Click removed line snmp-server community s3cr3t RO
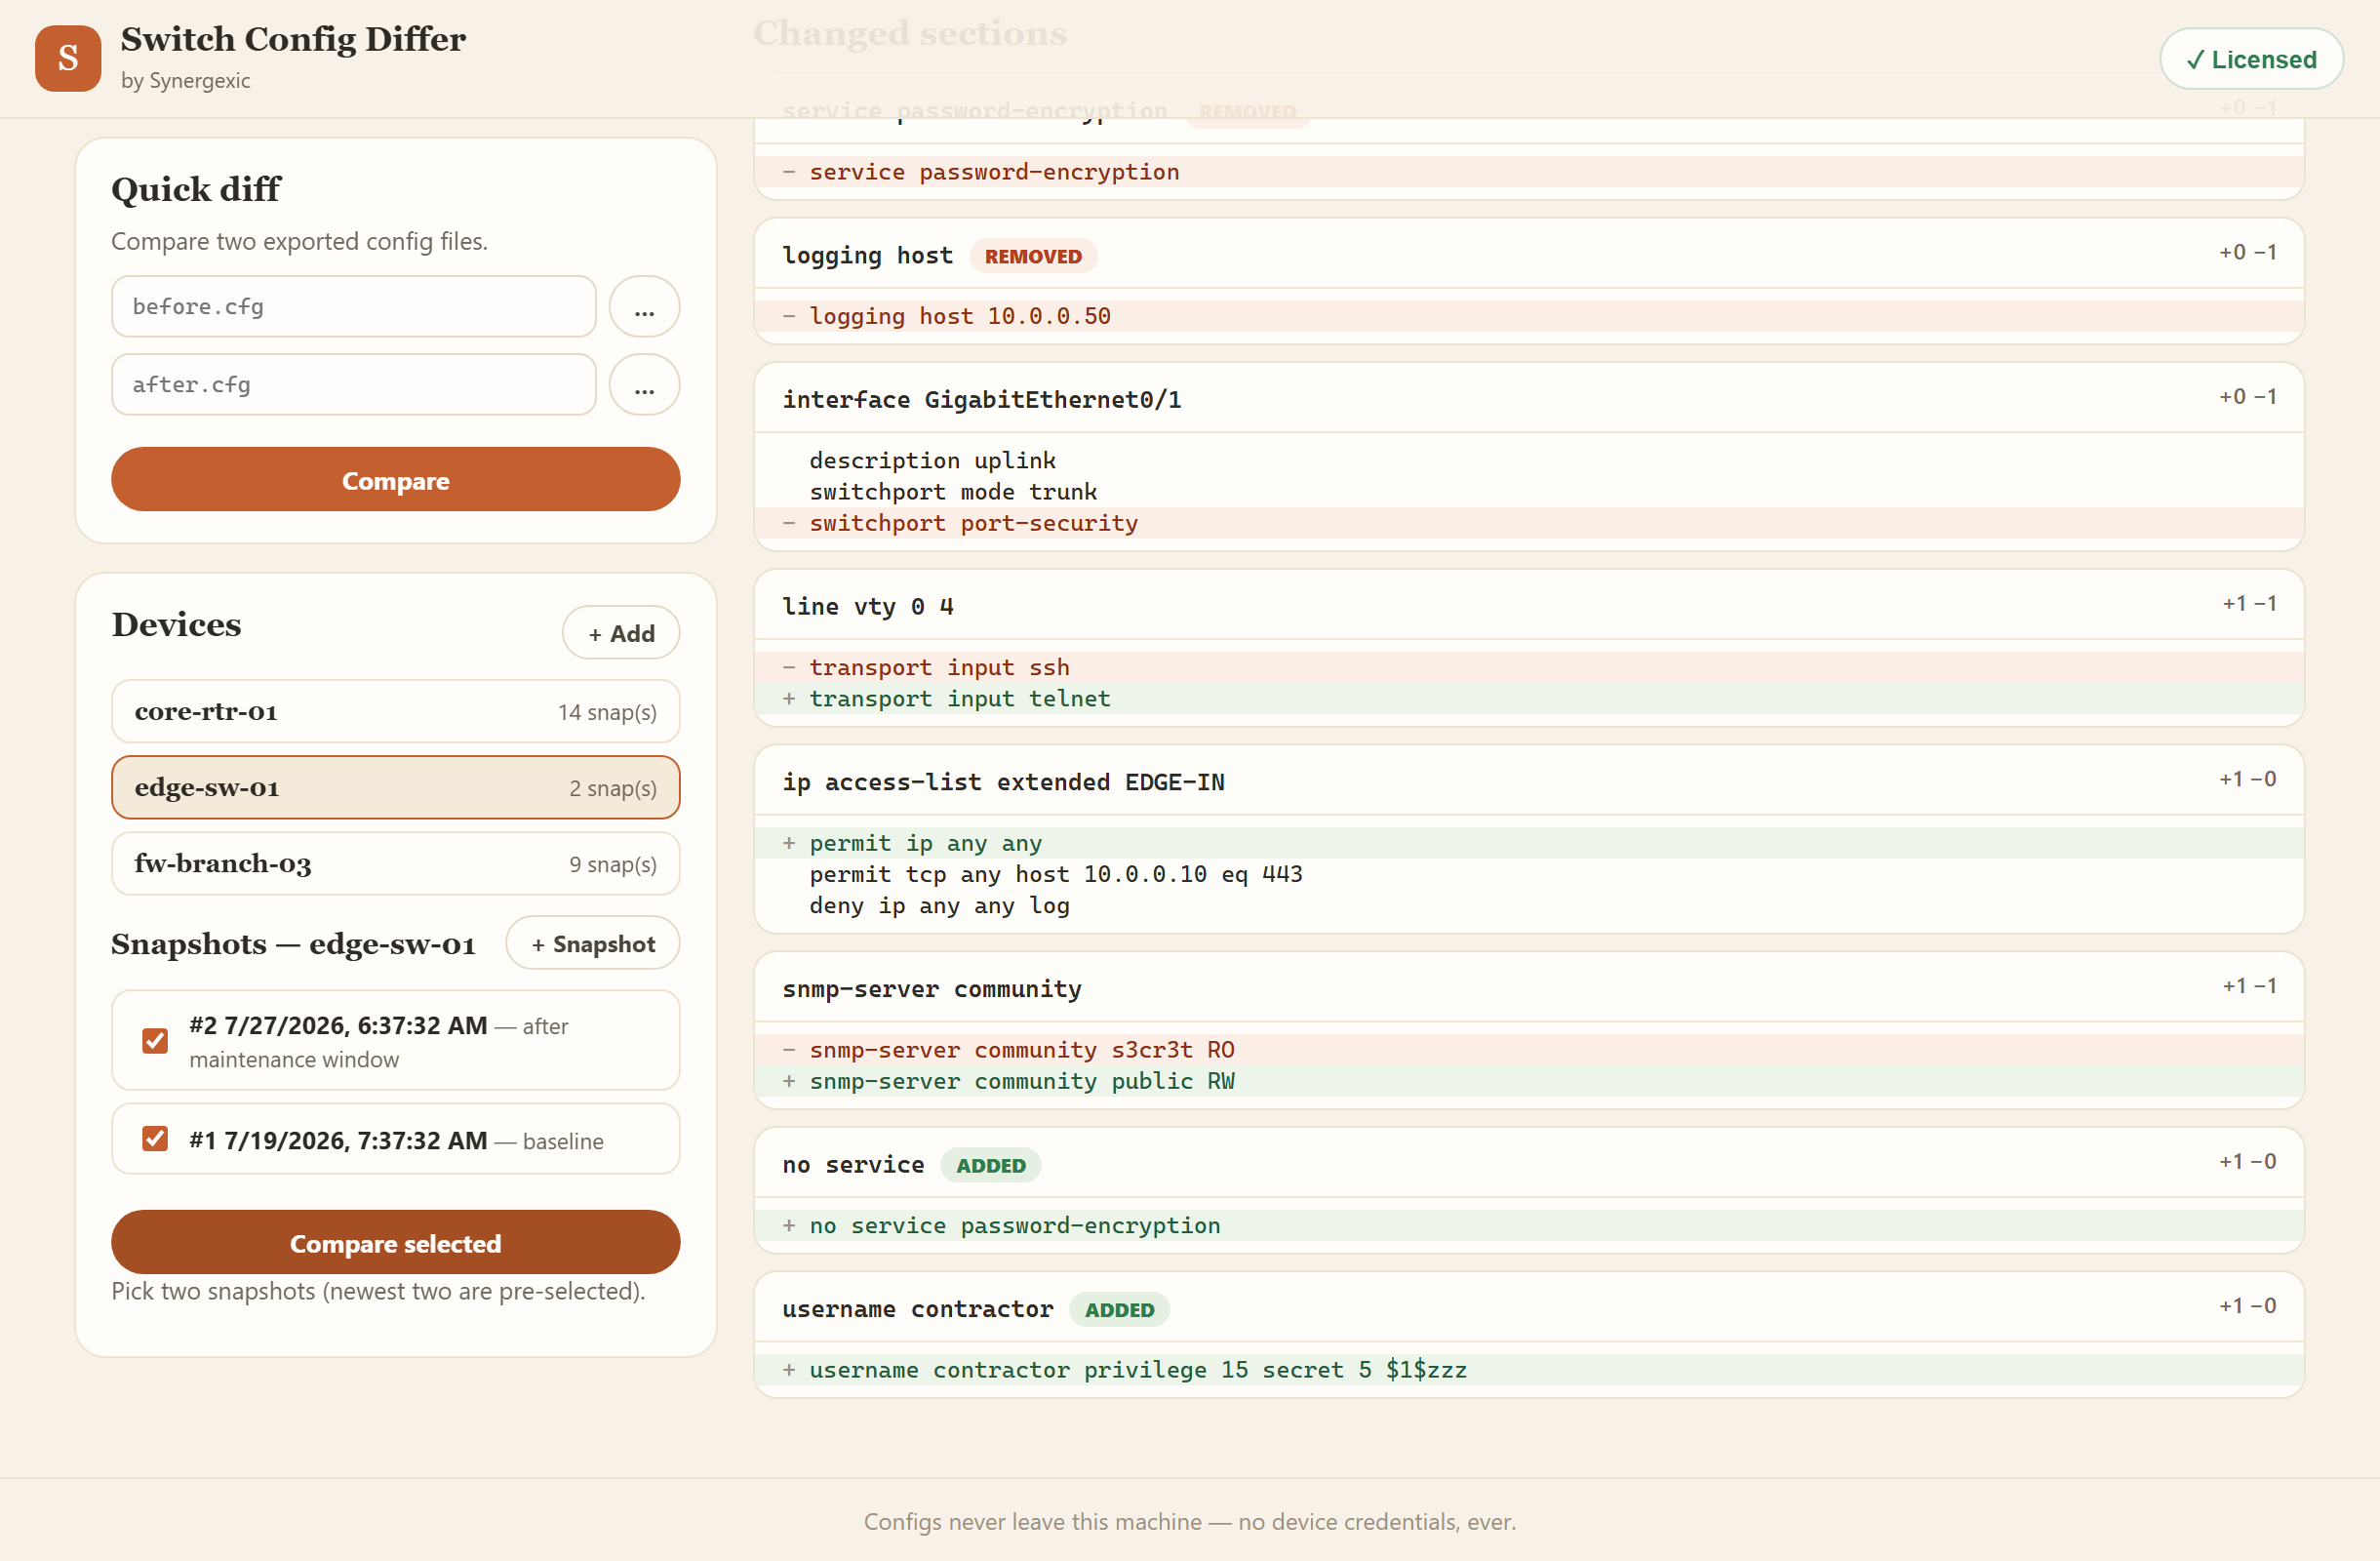Viewport: 2380px width, 1561px height. tap(1528, 1049)
